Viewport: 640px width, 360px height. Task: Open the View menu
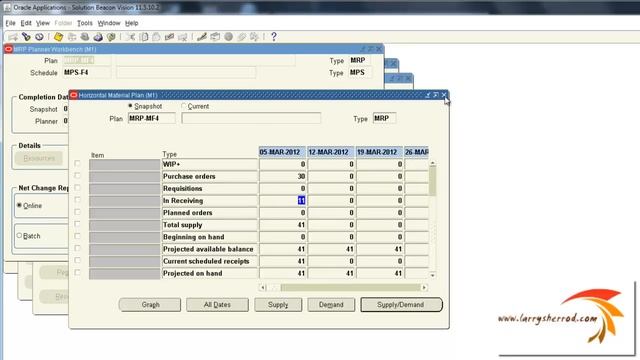click(42, 23)
